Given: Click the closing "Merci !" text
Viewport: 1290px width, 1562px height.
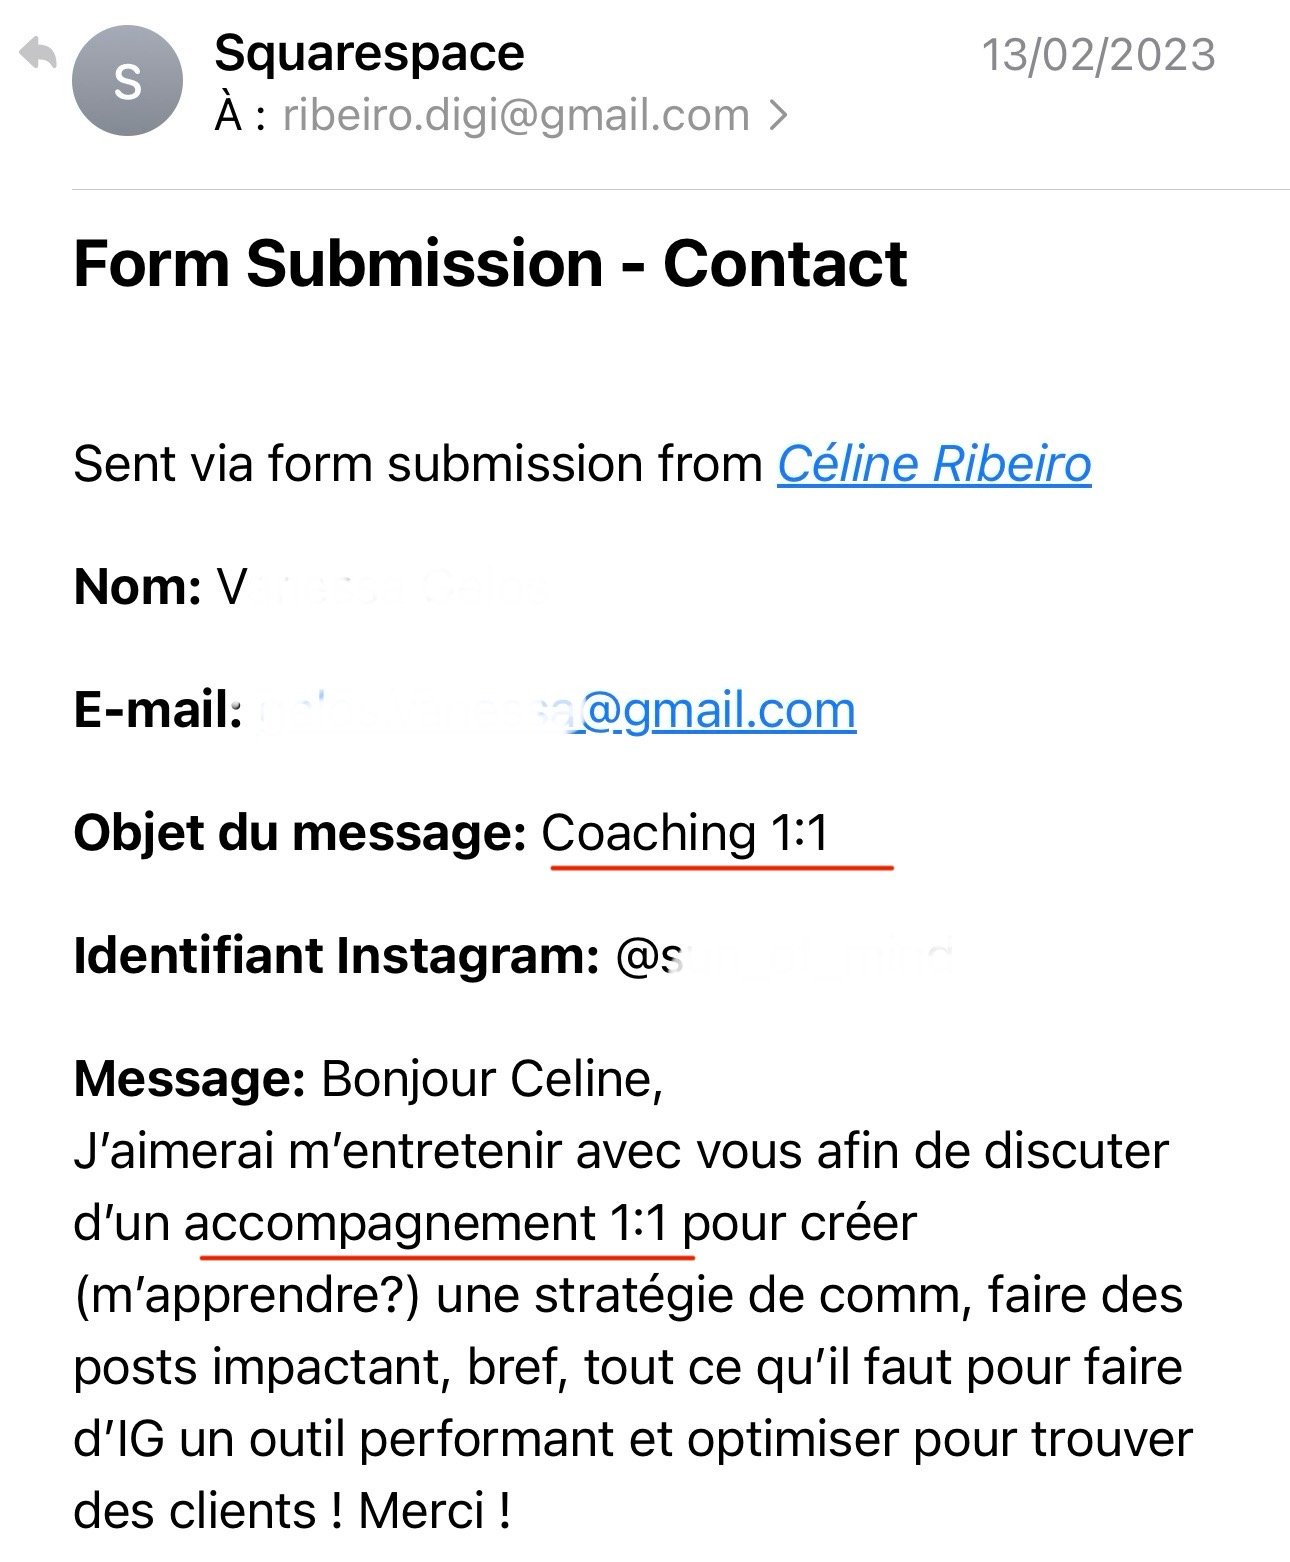Looking at the screenshot, I should coord(435,1510).
